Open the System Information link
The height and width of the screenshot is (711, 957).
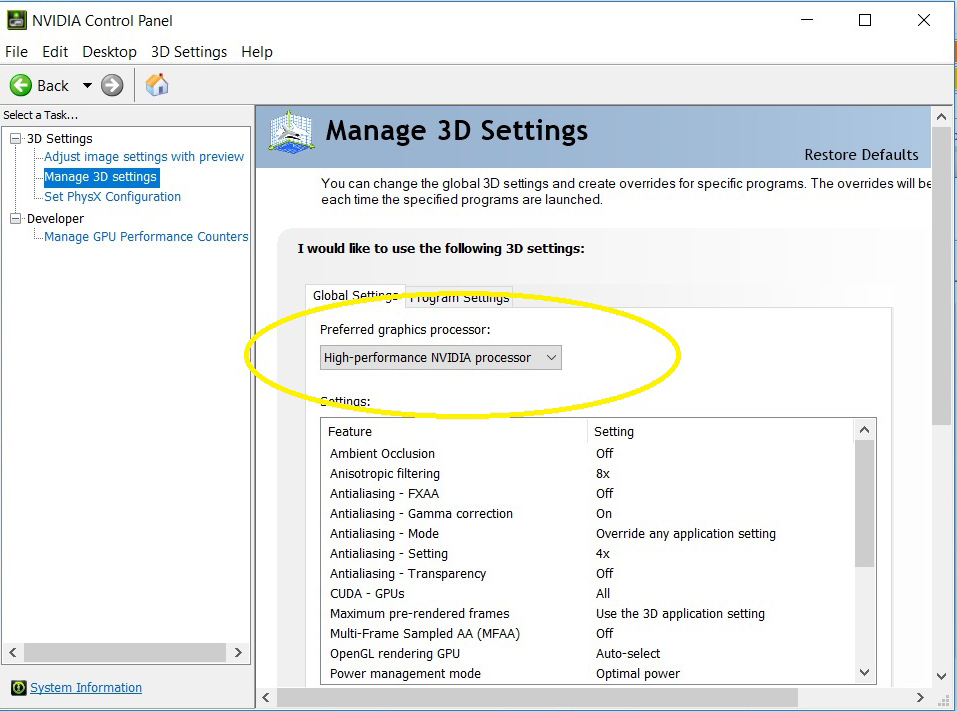click(86, 688)
